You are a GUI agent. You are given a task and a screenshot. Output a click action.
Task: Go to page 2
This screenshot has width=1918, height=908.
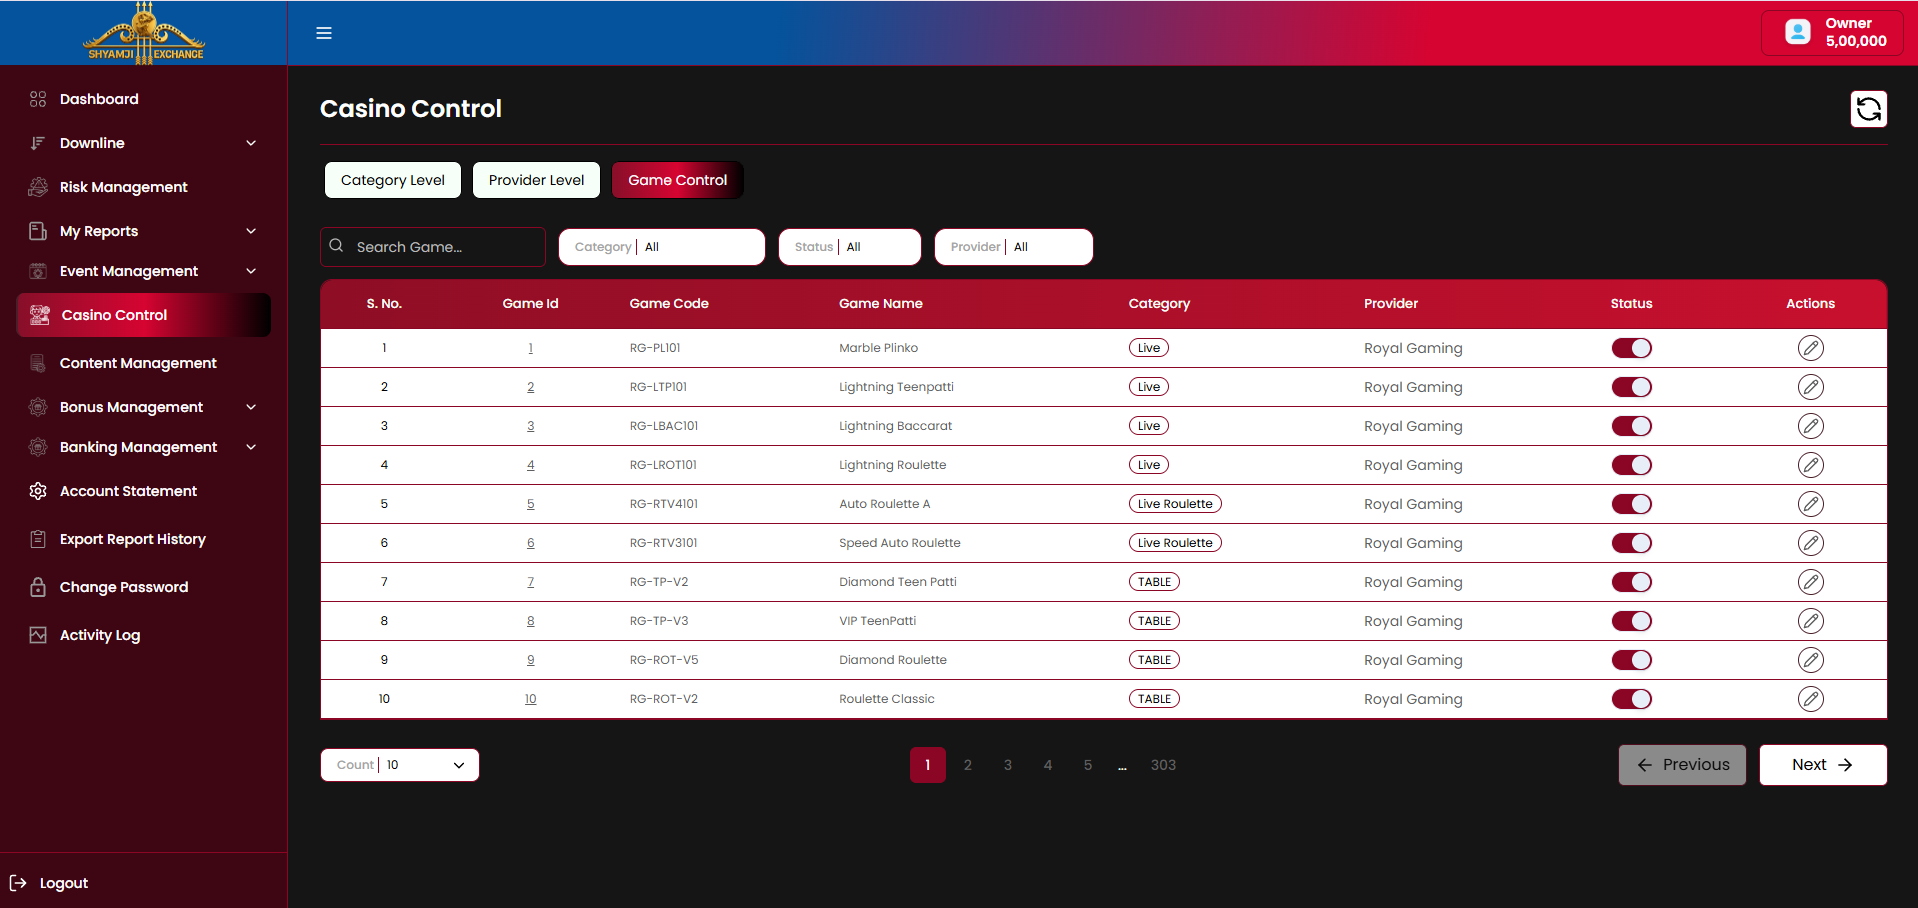[x=968, y=765]
